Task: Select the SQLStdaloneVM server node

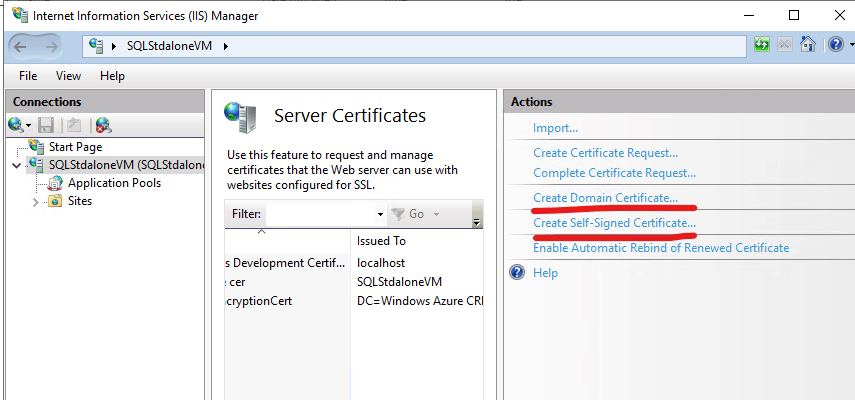Action: [x=127, y=164]
